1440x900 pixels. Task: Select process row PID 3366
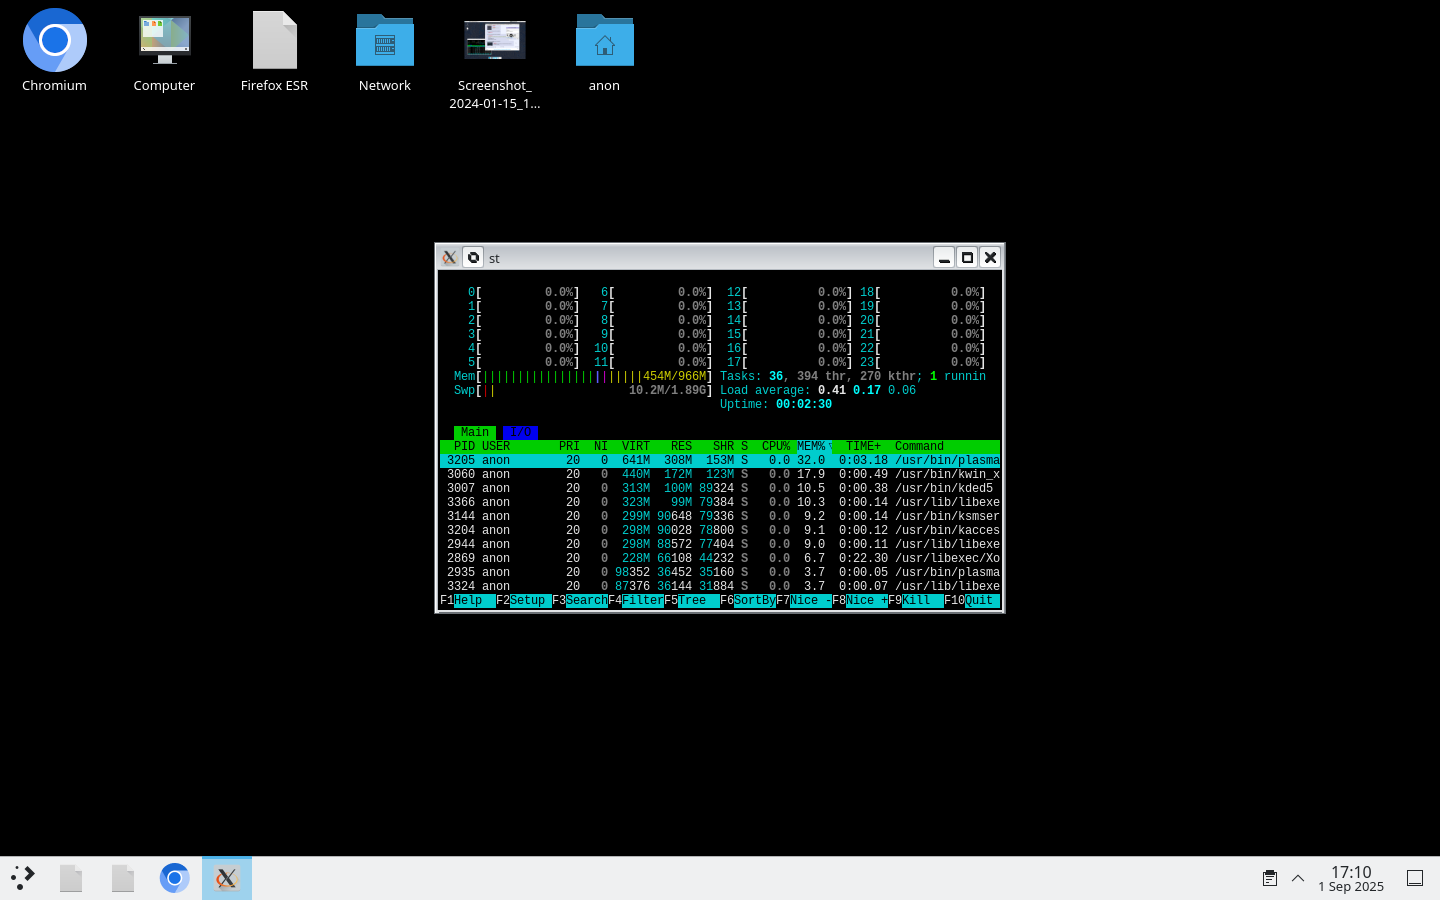pyautogui.click(x=720, y=502)
